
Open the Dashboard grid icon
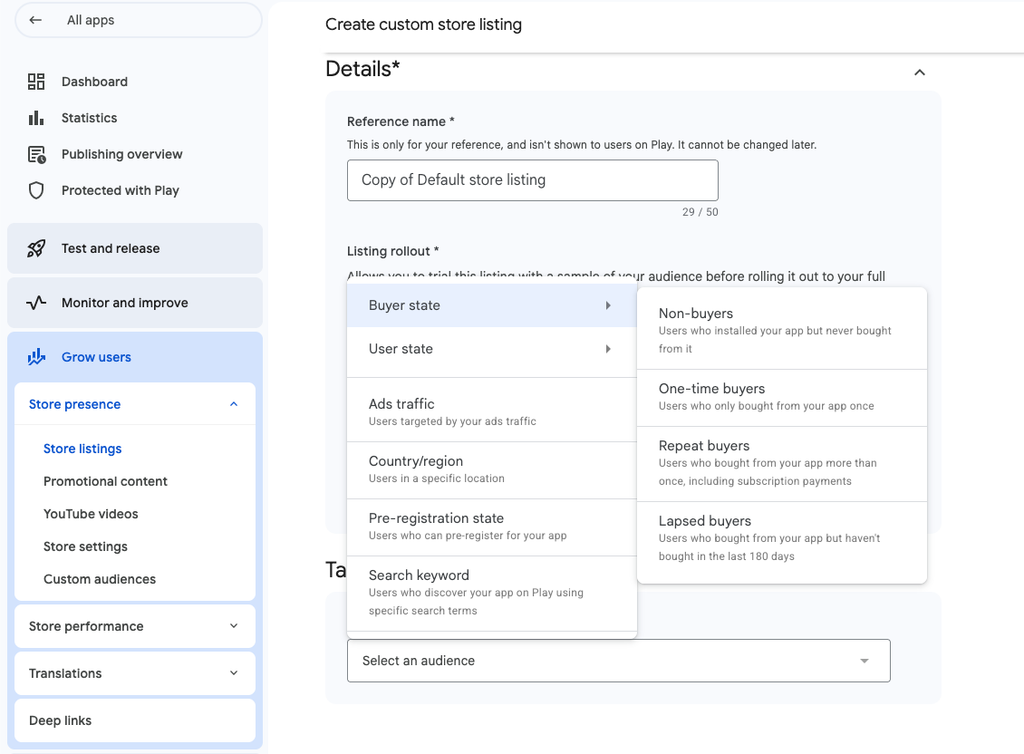(36, 82)
